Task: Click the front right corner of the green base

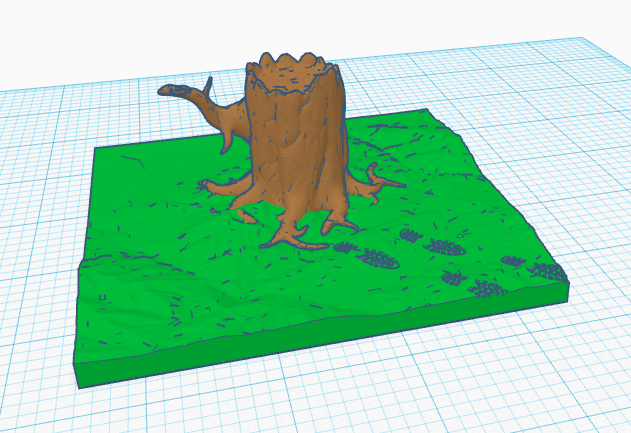Action: (568, 288)
